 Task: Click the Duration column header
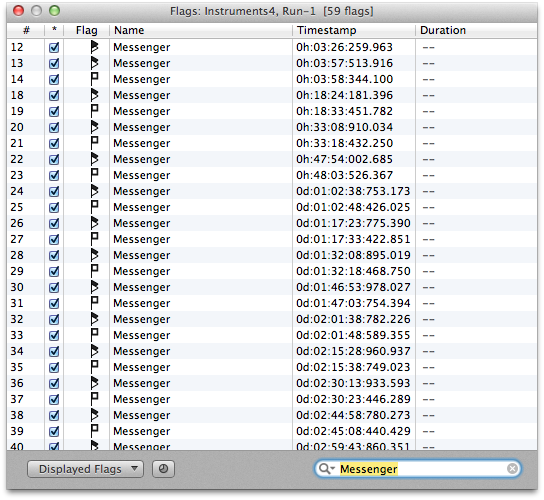coord(476,31)
